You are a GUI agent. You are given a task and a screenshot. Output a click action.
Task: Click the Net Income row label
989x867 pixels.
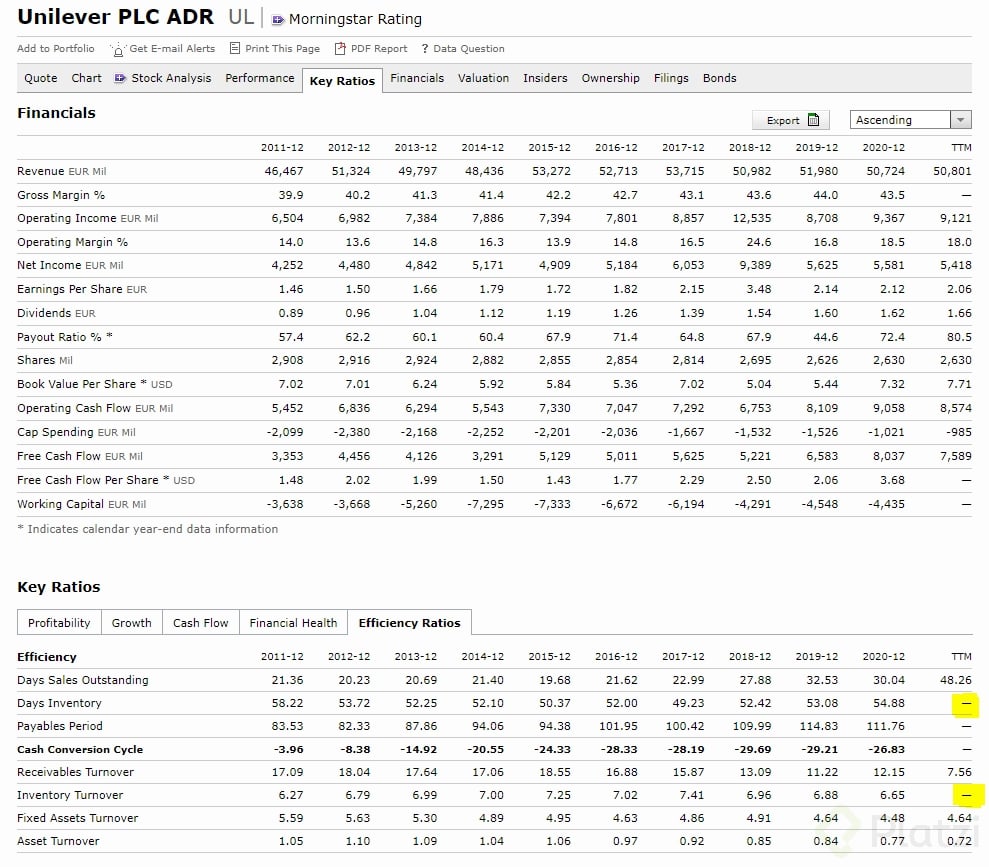70,265
